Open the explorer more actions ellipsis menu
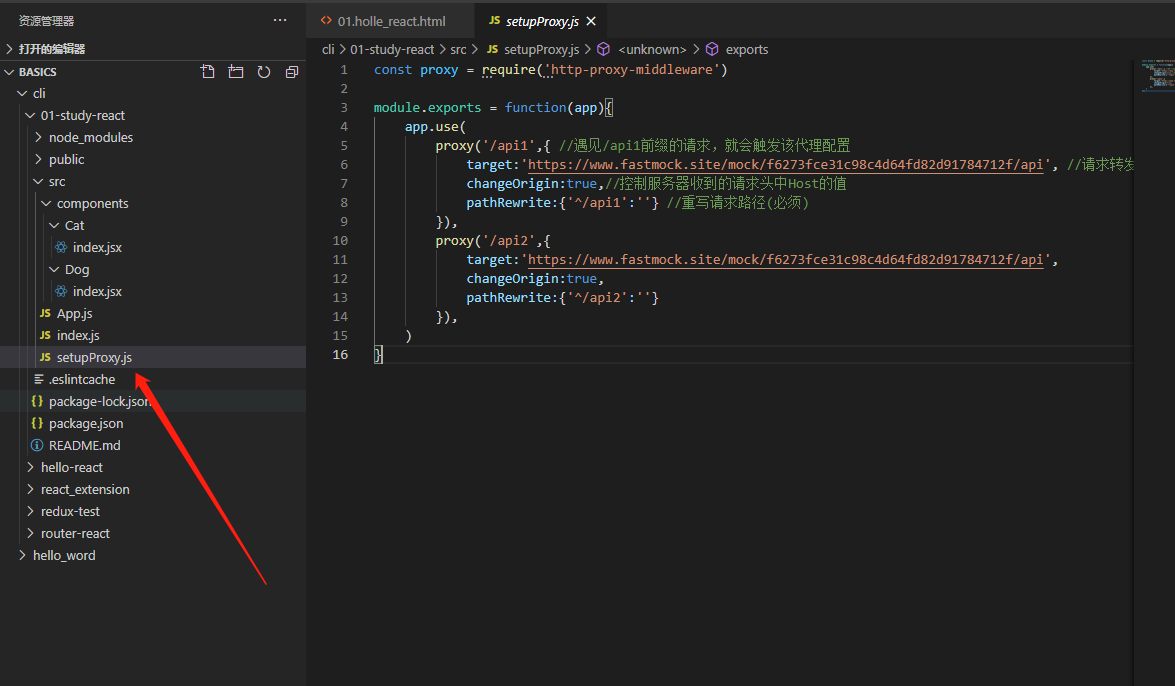 tap(280, 20)
